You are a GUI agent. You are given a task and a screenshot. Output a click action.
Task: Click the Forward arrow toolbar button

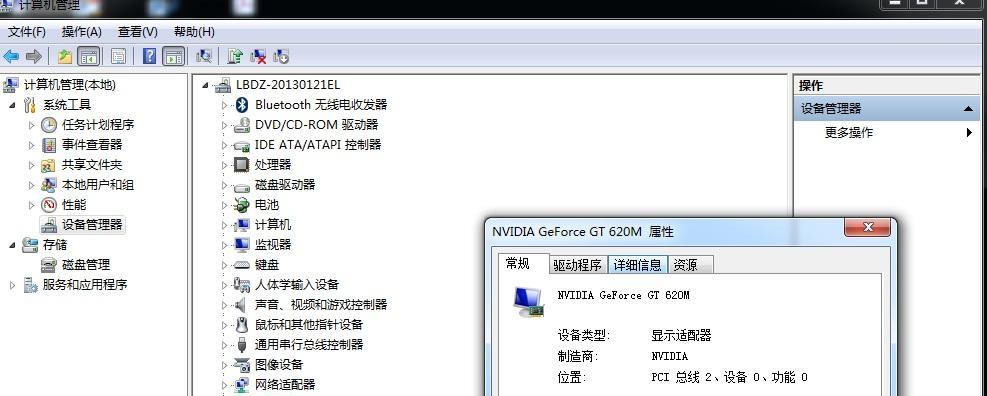point(33,57)
